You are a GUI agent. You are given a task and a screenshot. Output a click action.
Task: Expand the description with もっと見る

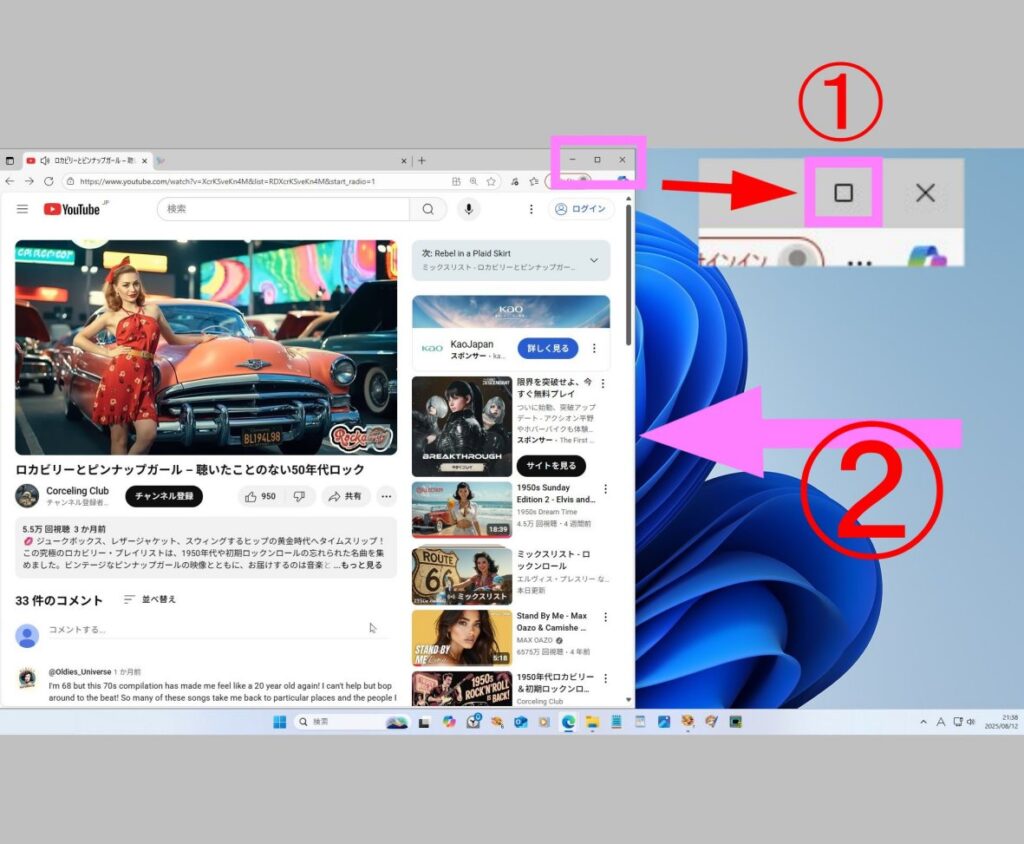pos(360,565)
